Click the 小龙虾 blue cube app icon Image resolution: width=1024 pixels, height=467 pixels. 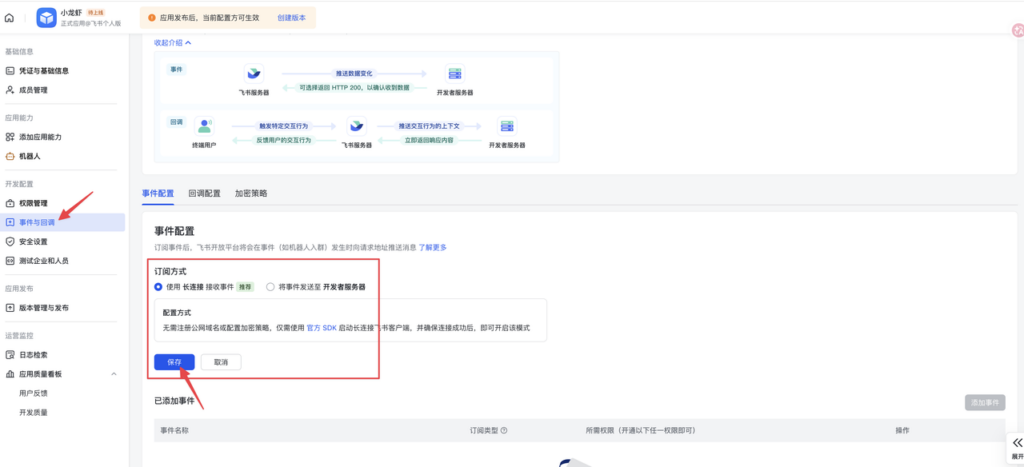pyautogui.click(x=46, y=18)
